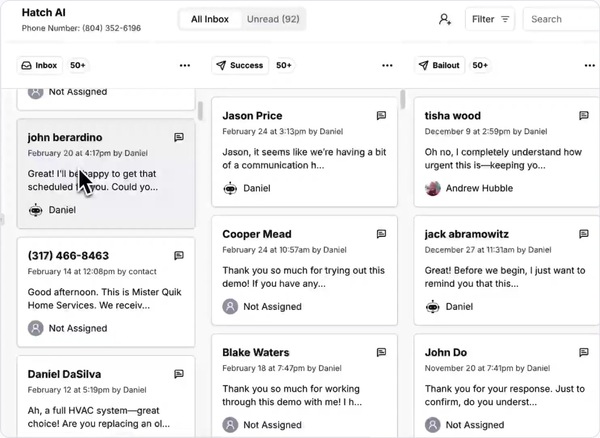The height and width of the screenshot is (438, 600).
Task: Switch to Unread (92) tab
Action: [x=273, y=19]
